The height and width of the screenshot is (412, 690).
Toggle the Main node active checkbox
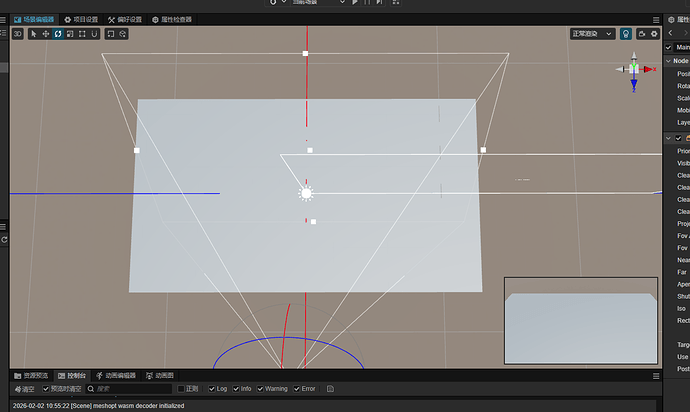click(668, 47)
